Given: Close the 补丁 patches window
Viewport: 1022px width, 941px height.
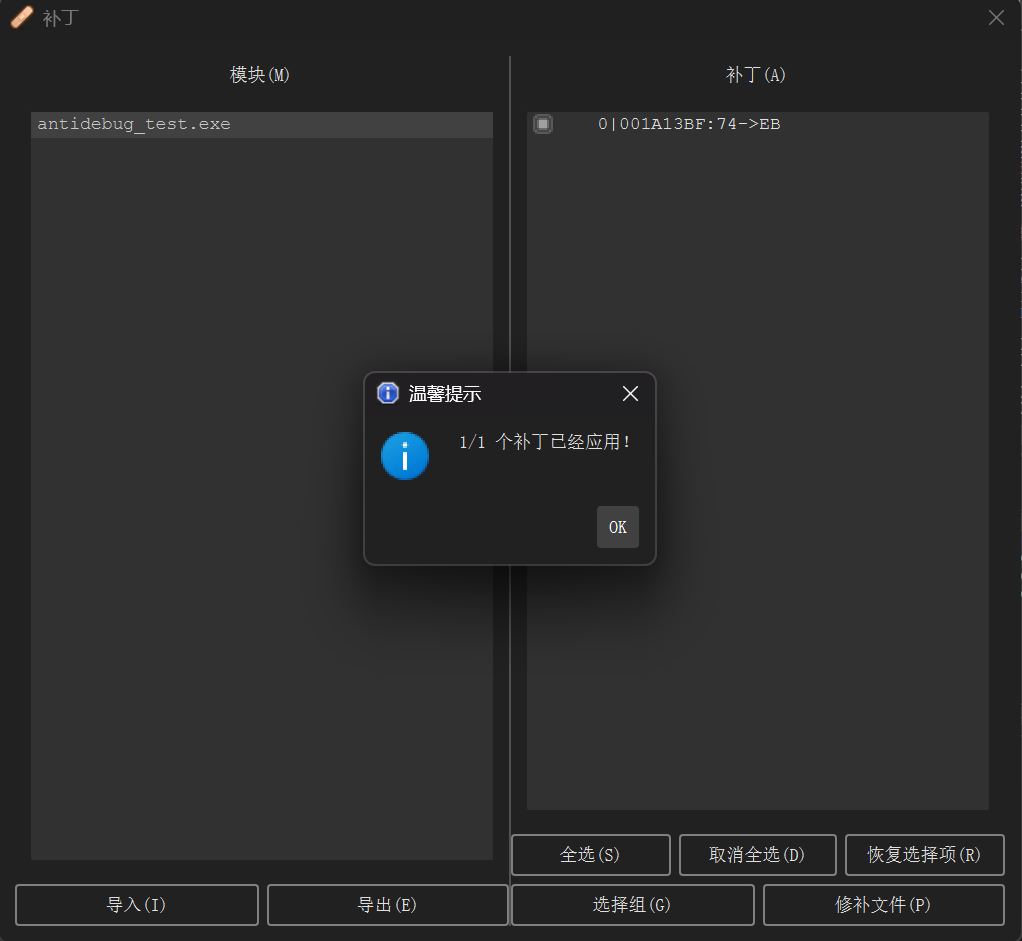Looking at the screenshot, I should pos(996,18).
